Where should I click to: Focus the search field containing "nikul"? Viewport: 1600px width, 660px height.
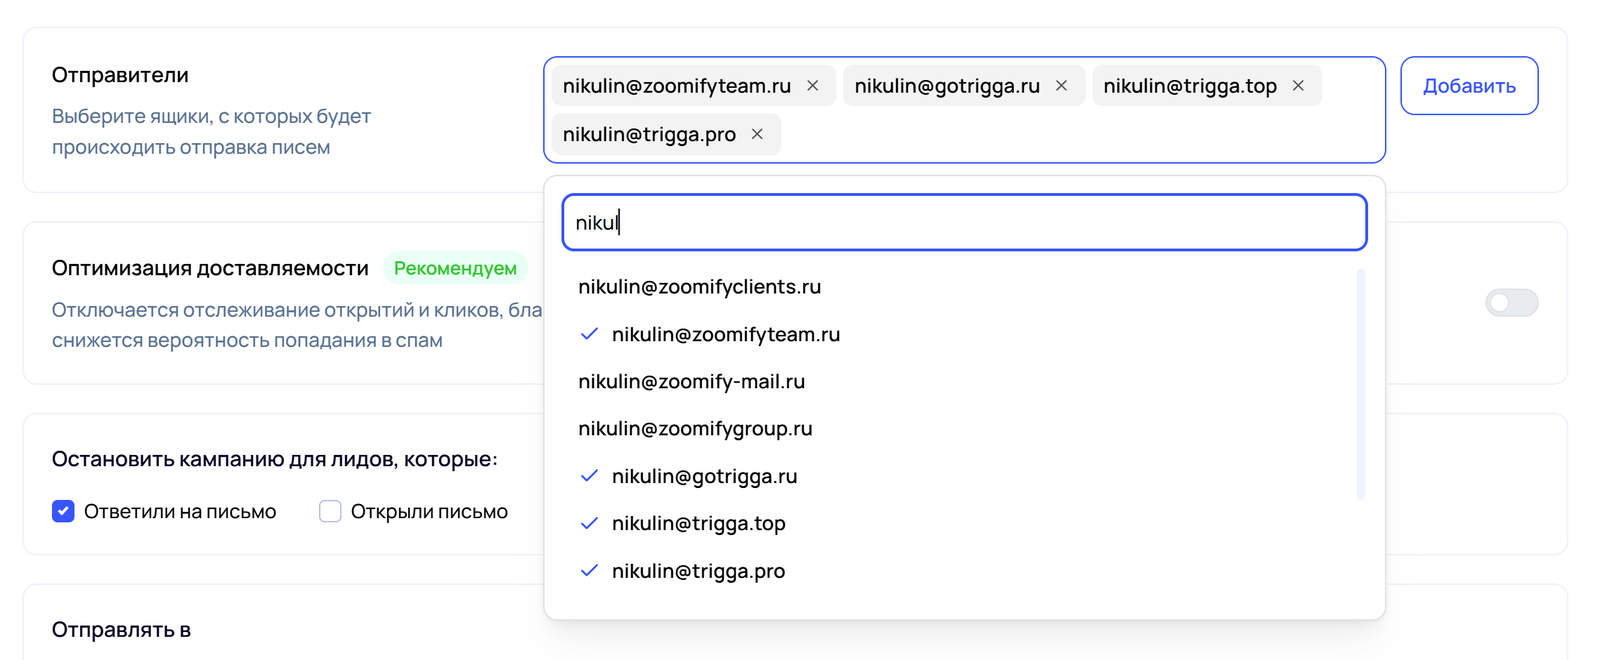[963, 222]
